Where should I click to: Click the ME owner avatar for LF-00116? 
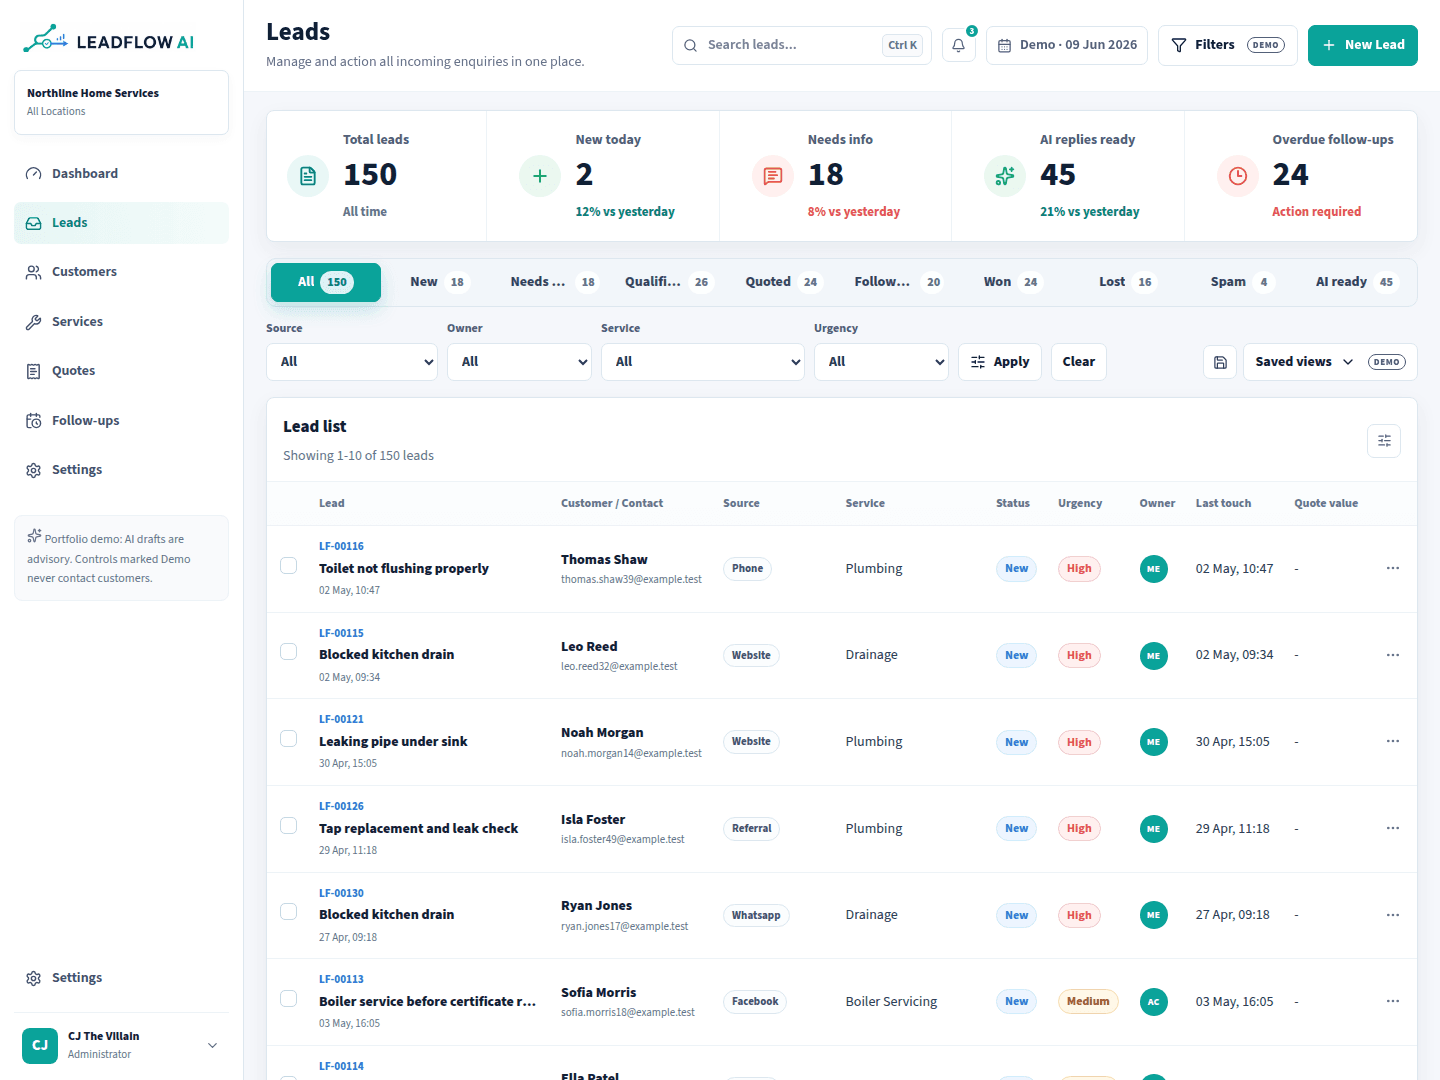tap(1154, 569)
